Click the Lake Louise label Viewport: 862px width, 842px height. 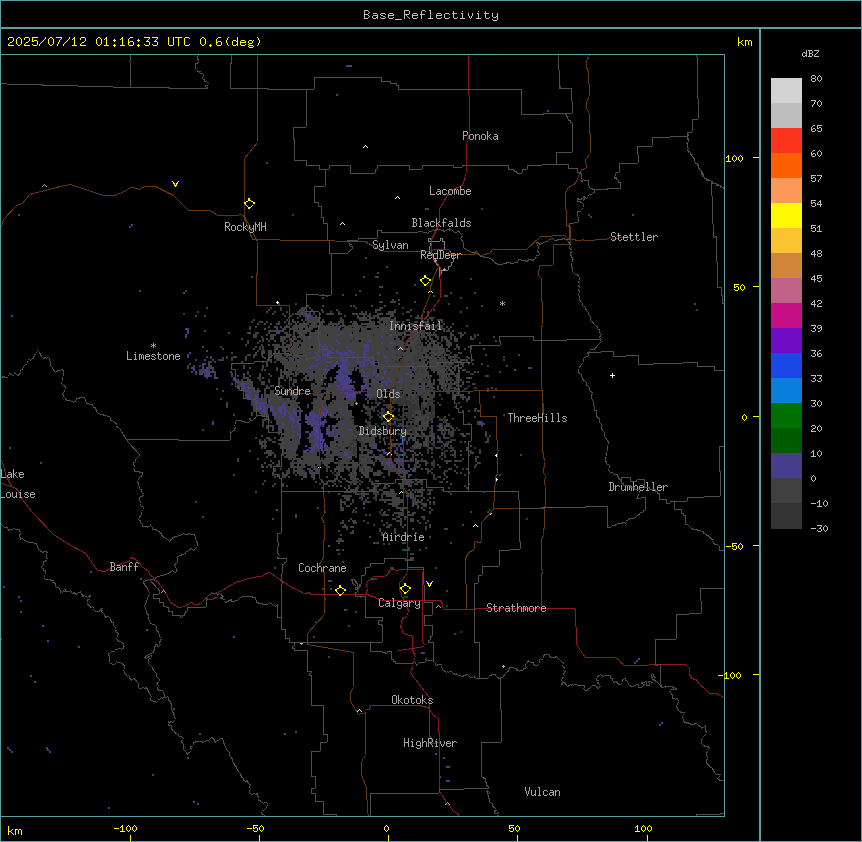click(x=18, y=484)
